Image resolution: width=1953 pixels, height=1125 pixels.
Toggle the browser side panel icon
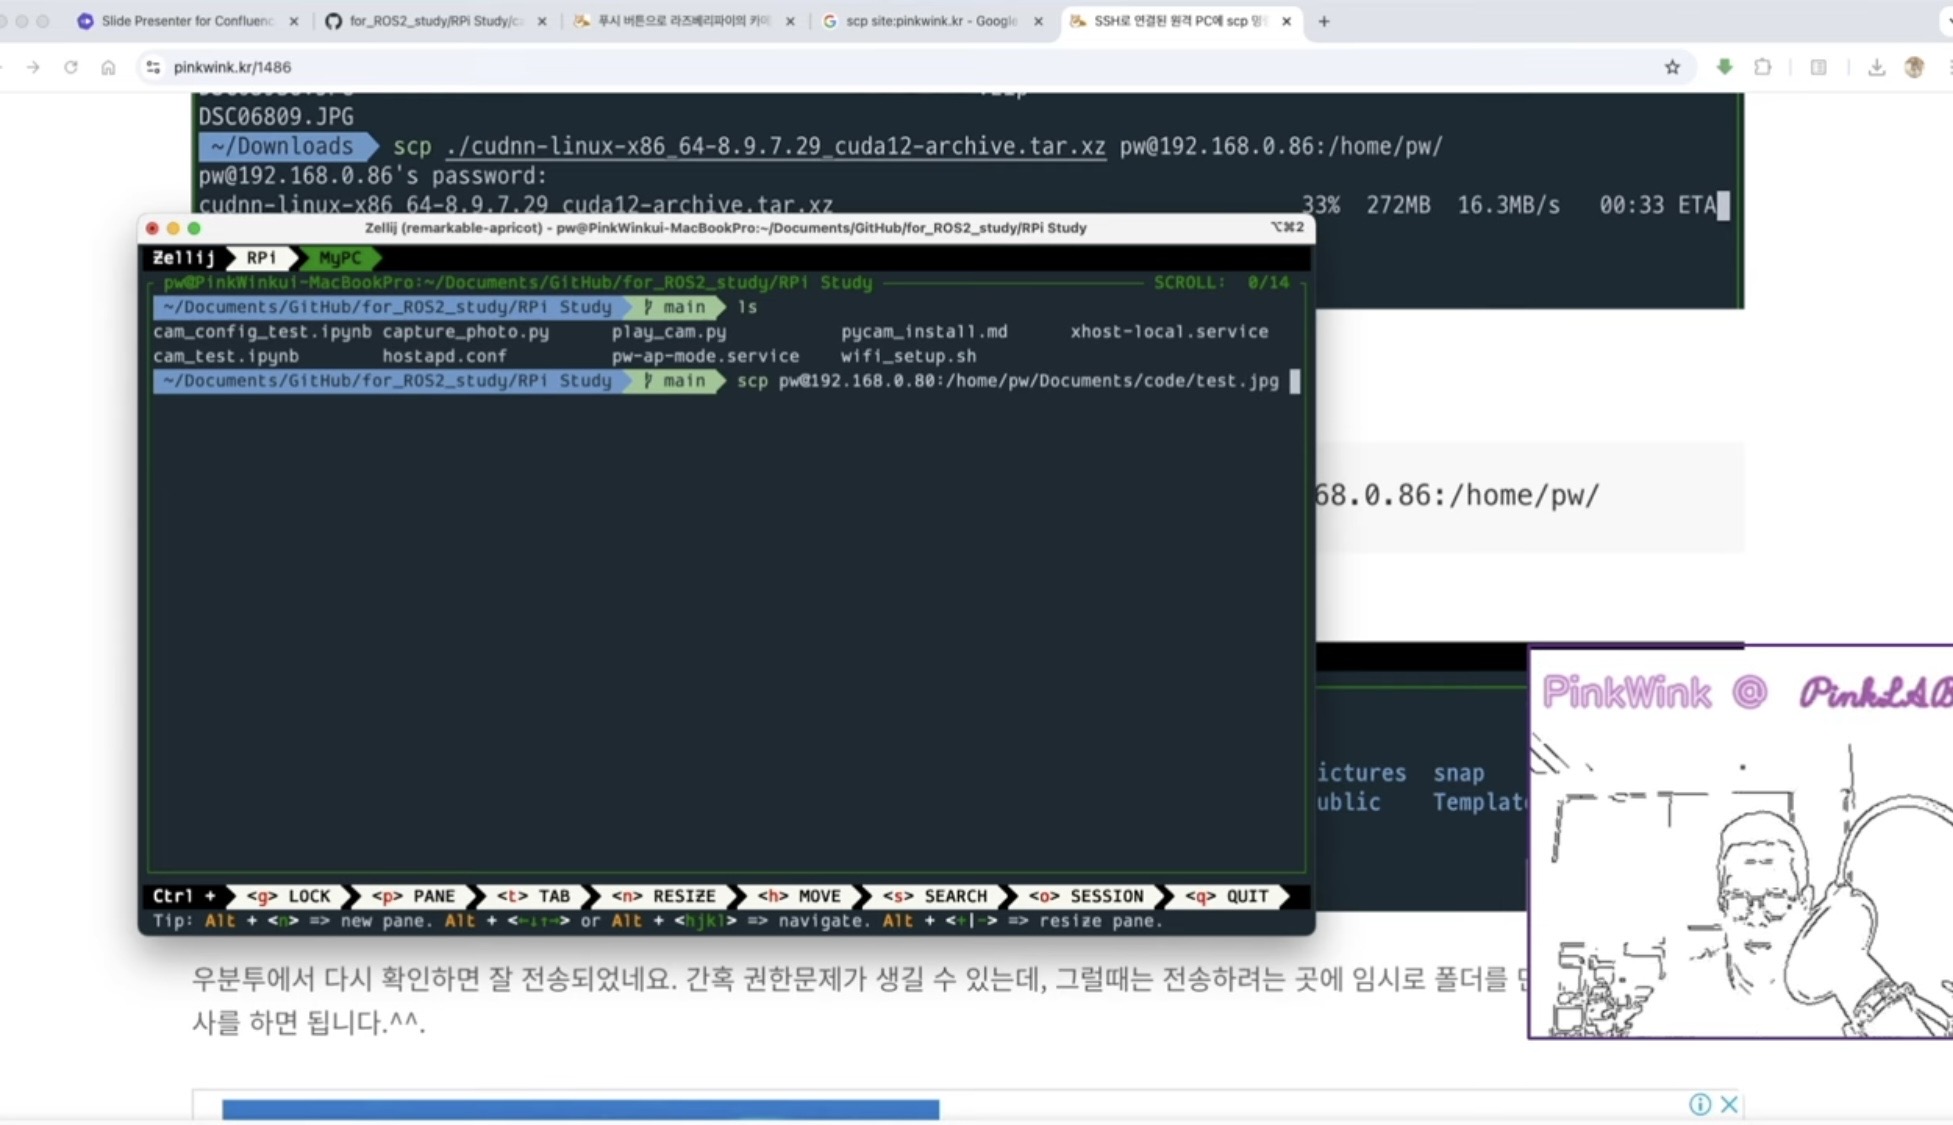[x=1818, y=67]
